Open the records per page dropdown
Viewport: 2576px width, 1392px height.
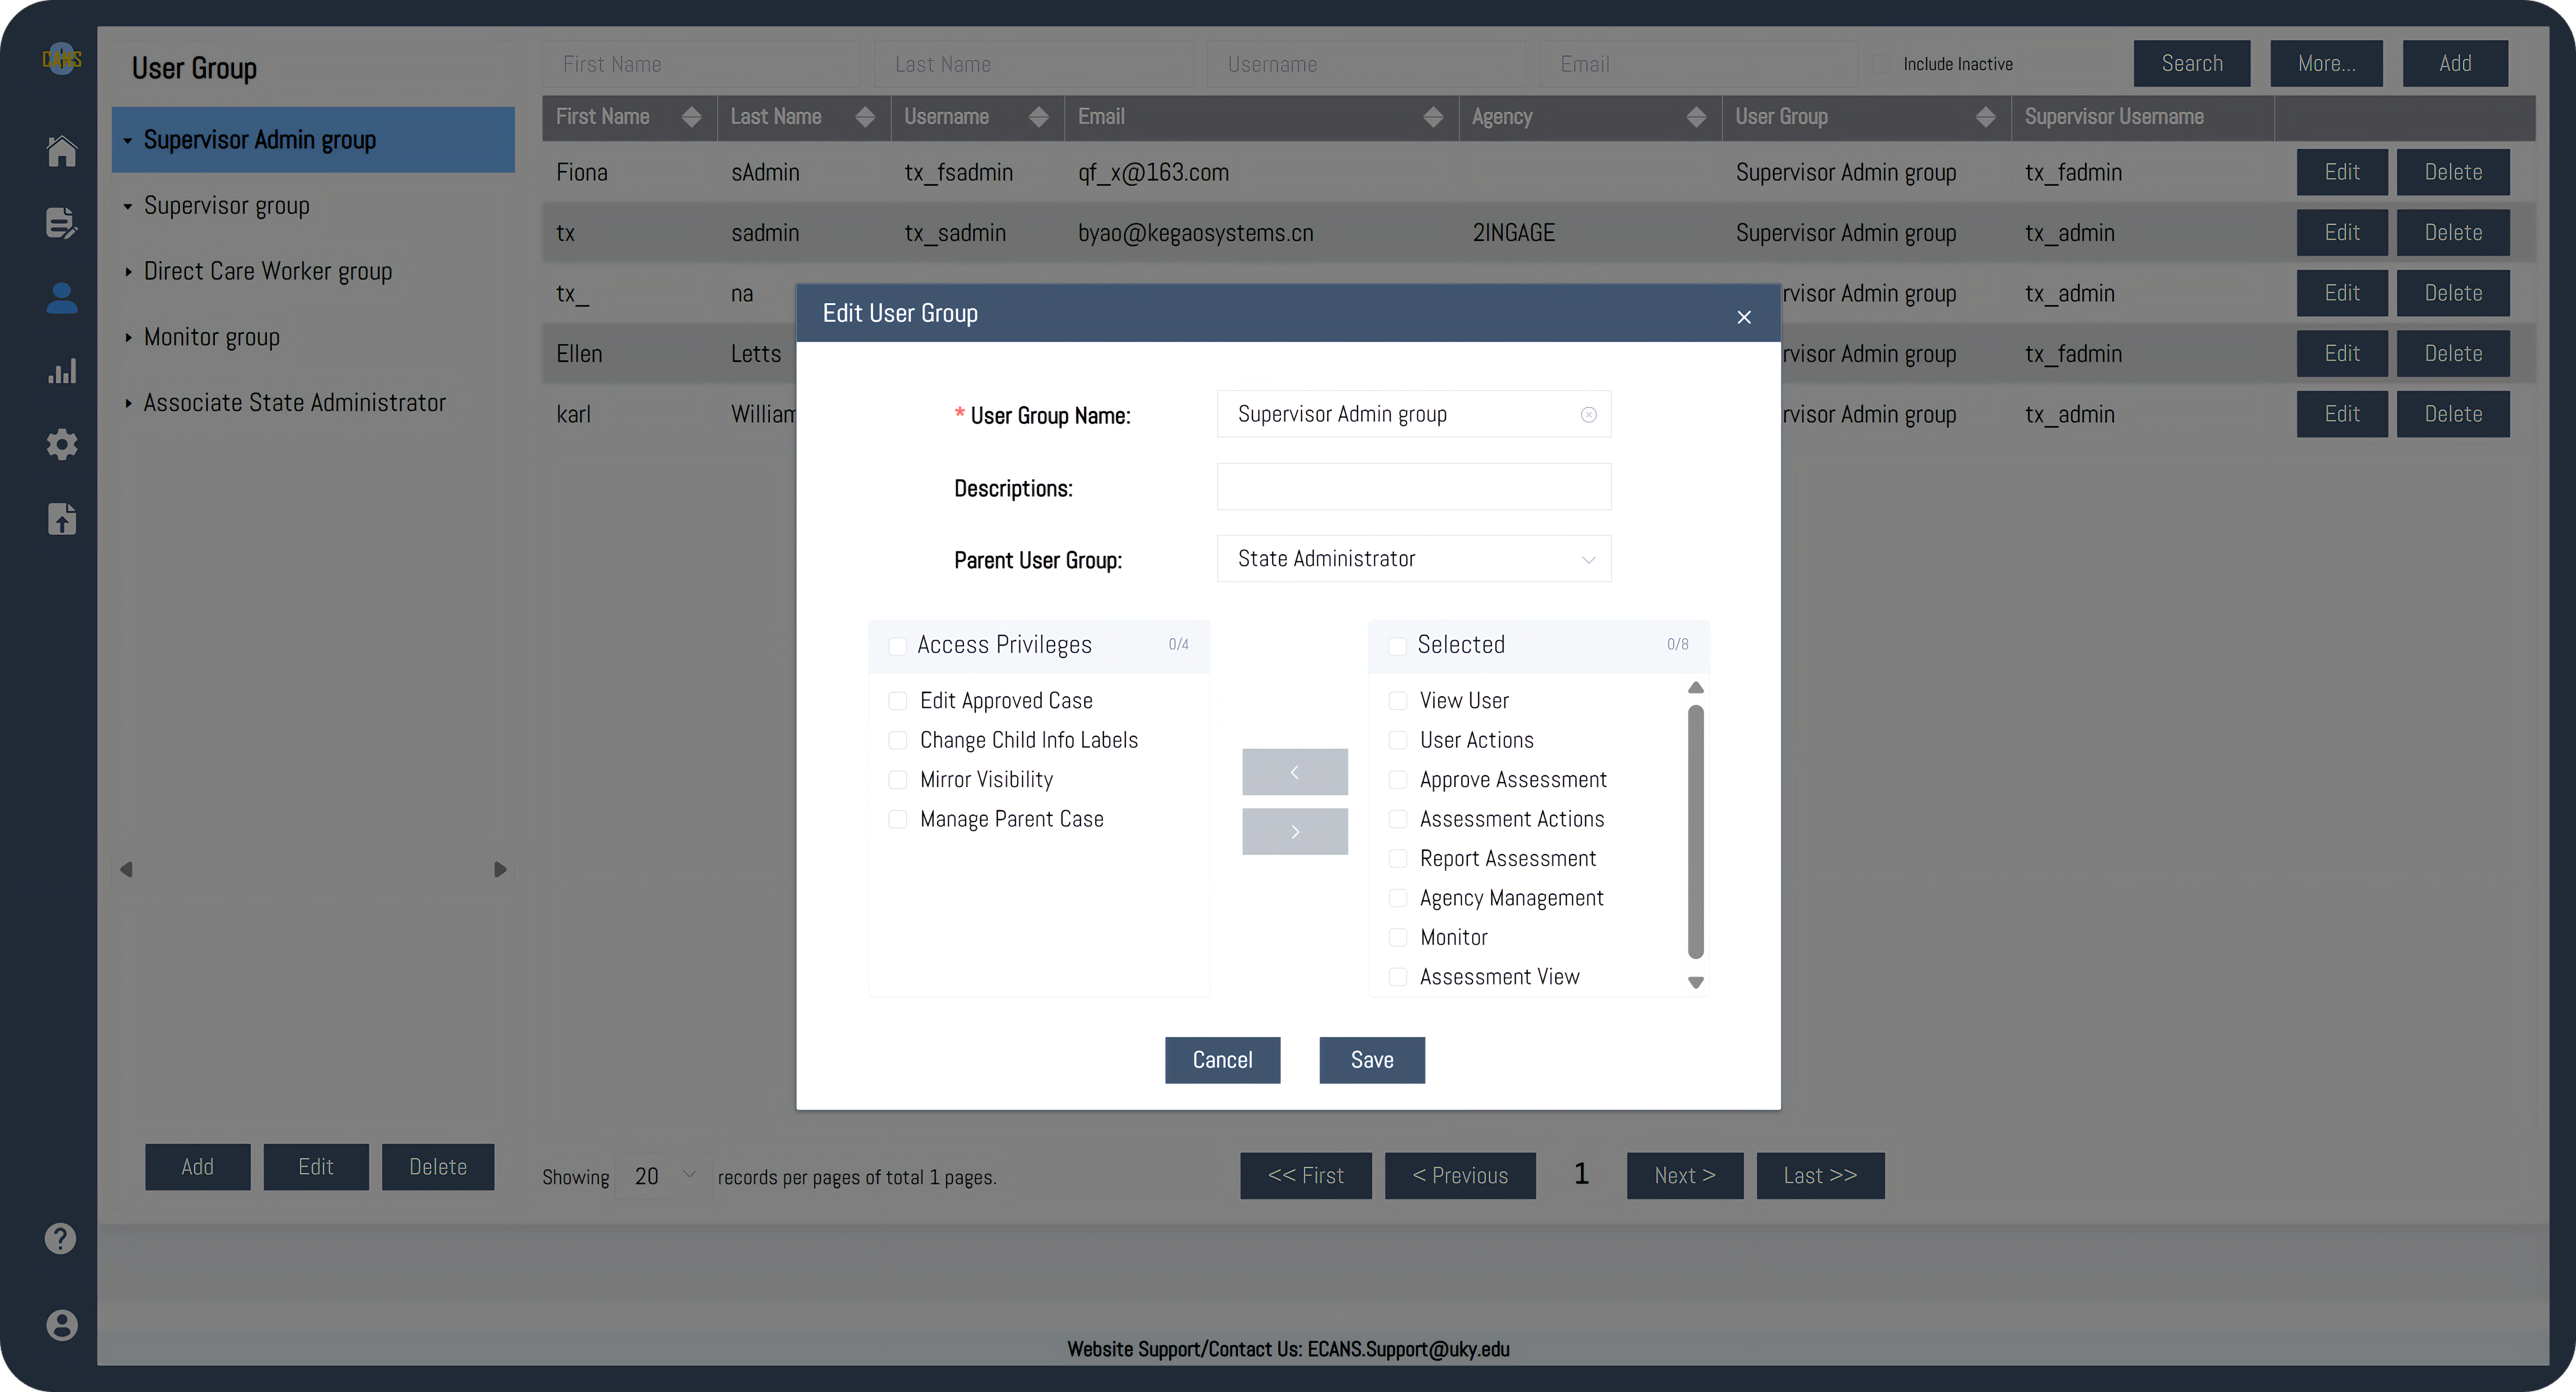coord(664,1176)
